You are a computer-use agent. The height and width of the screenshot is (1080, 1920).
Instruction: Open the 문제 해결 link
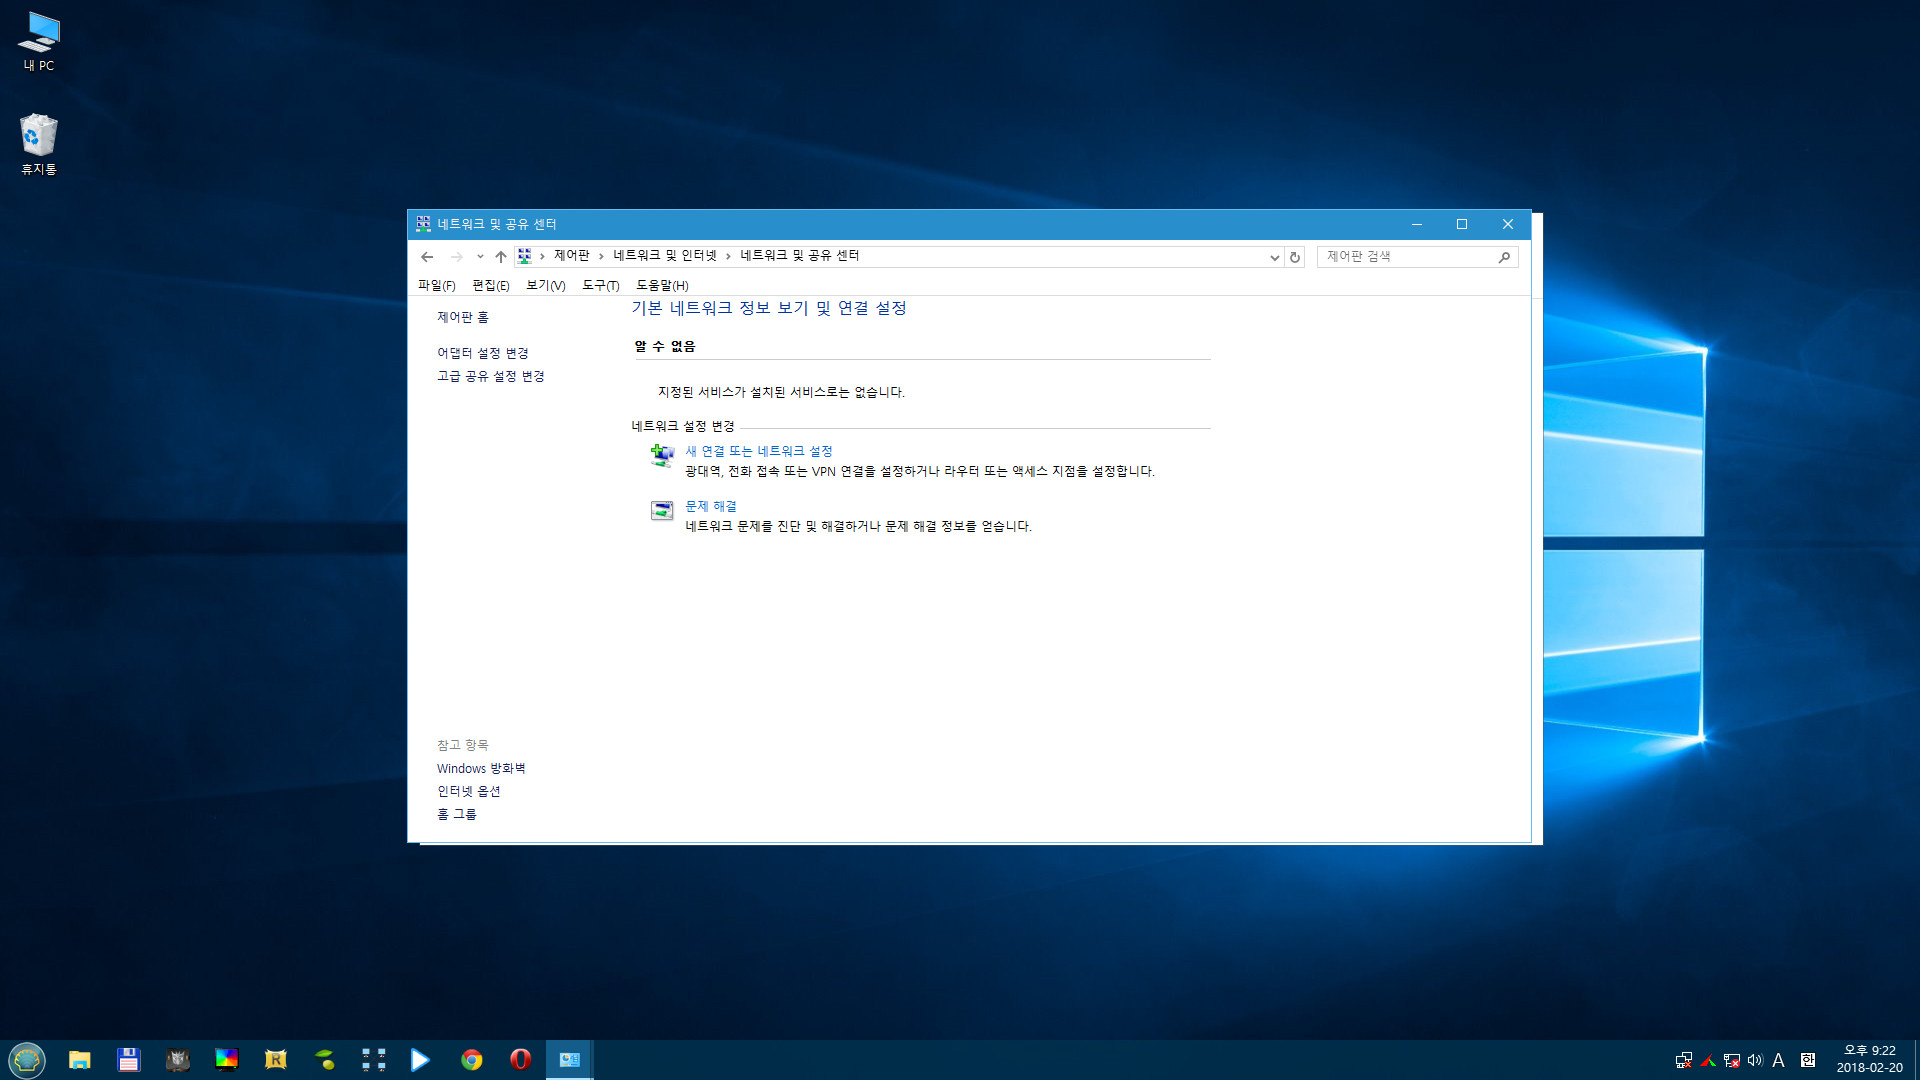coord(711,507)
